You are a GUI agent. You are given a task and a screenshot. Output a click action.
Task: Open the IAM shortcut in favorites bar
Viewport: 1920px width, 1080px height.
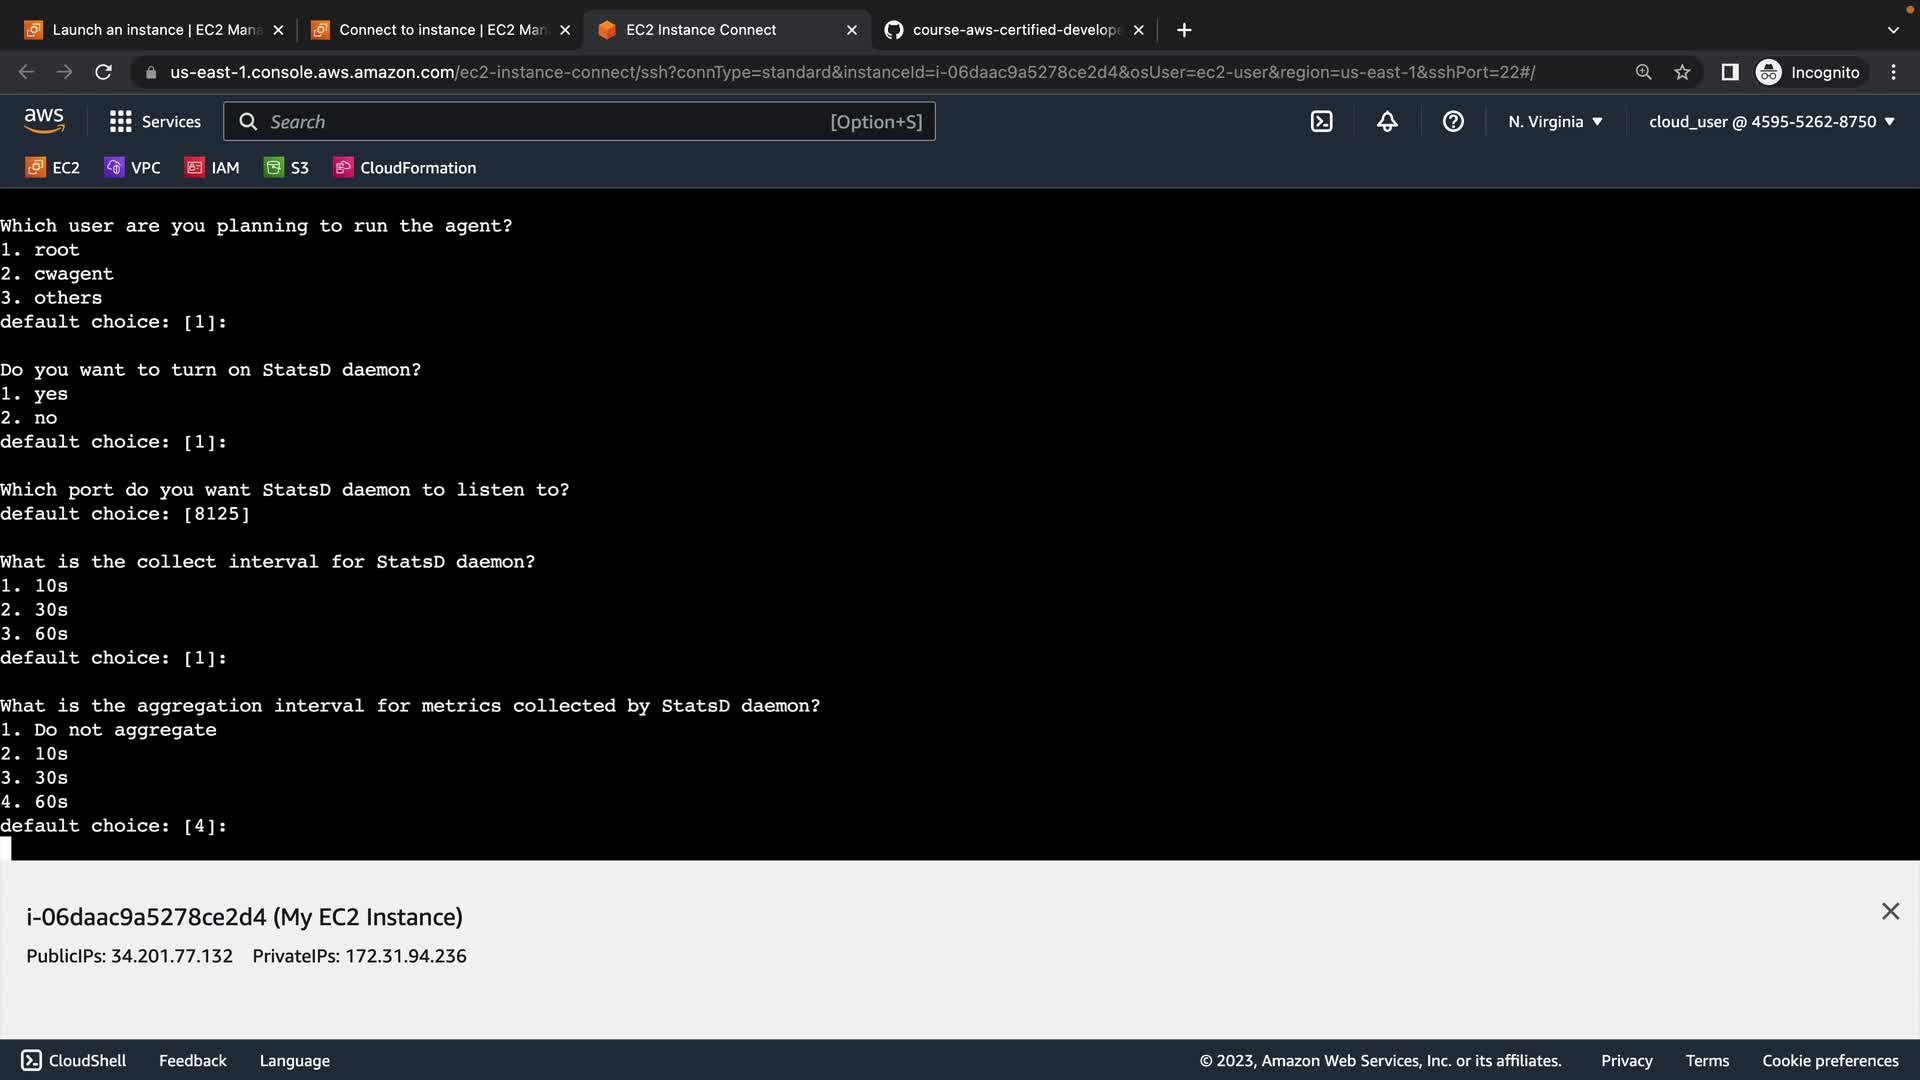point(212,168)
